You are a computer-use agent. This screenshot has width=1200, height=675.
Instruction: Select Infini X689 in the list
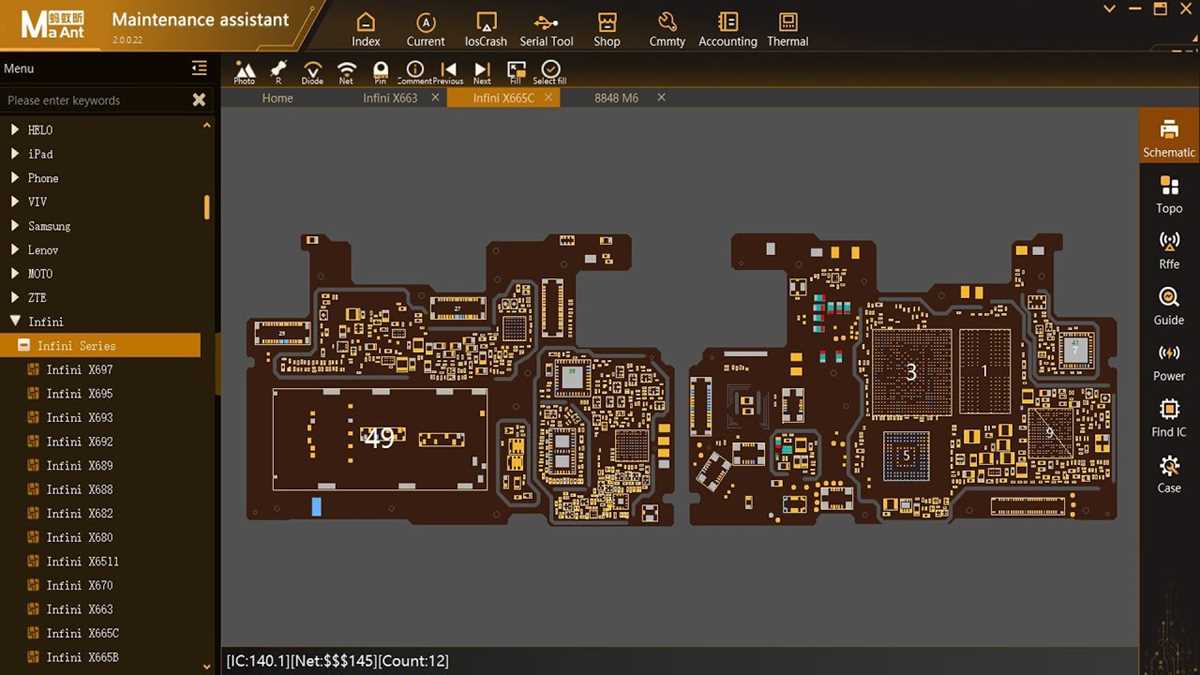(80, 466)
